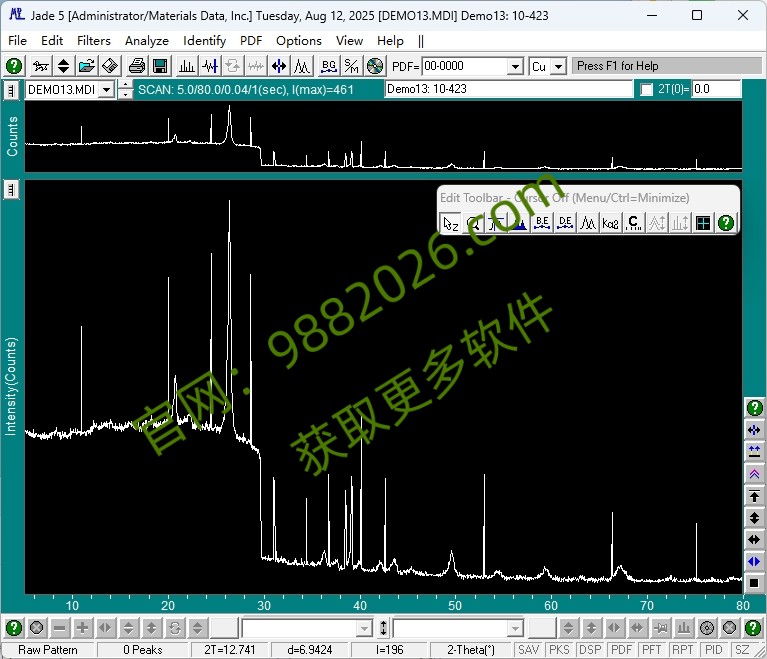Print the pattern with the printer icon
Image resolution: width=767 pixels, height=659 pixels.
136,66
